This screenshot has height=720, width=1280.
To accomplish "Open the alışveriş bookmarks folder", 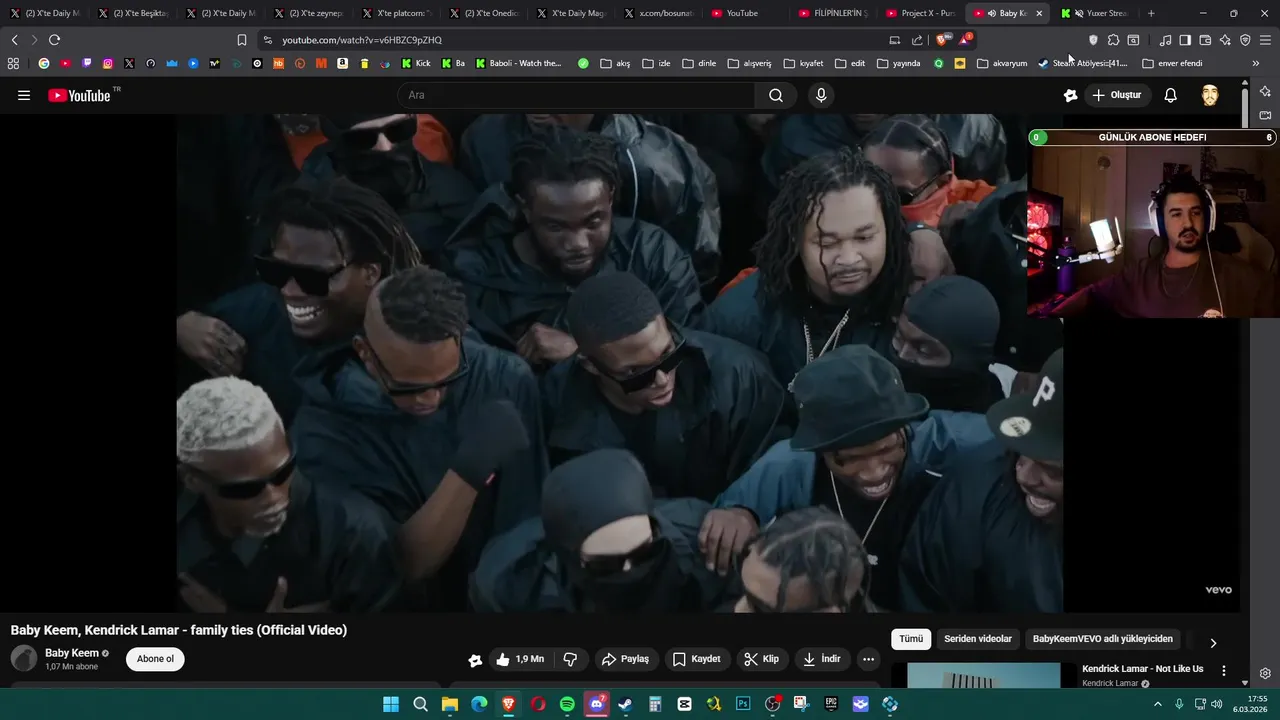I will (x=749, y=63).
